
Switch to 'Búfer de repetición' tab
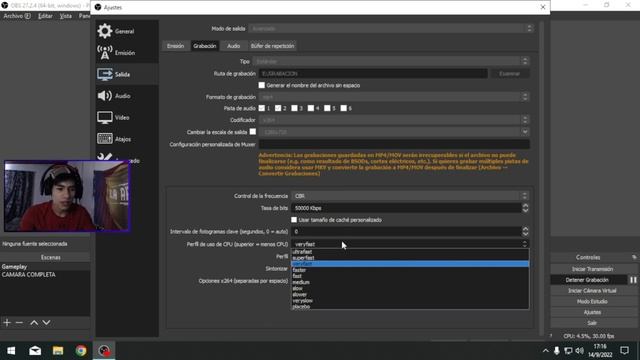point(272,46)
